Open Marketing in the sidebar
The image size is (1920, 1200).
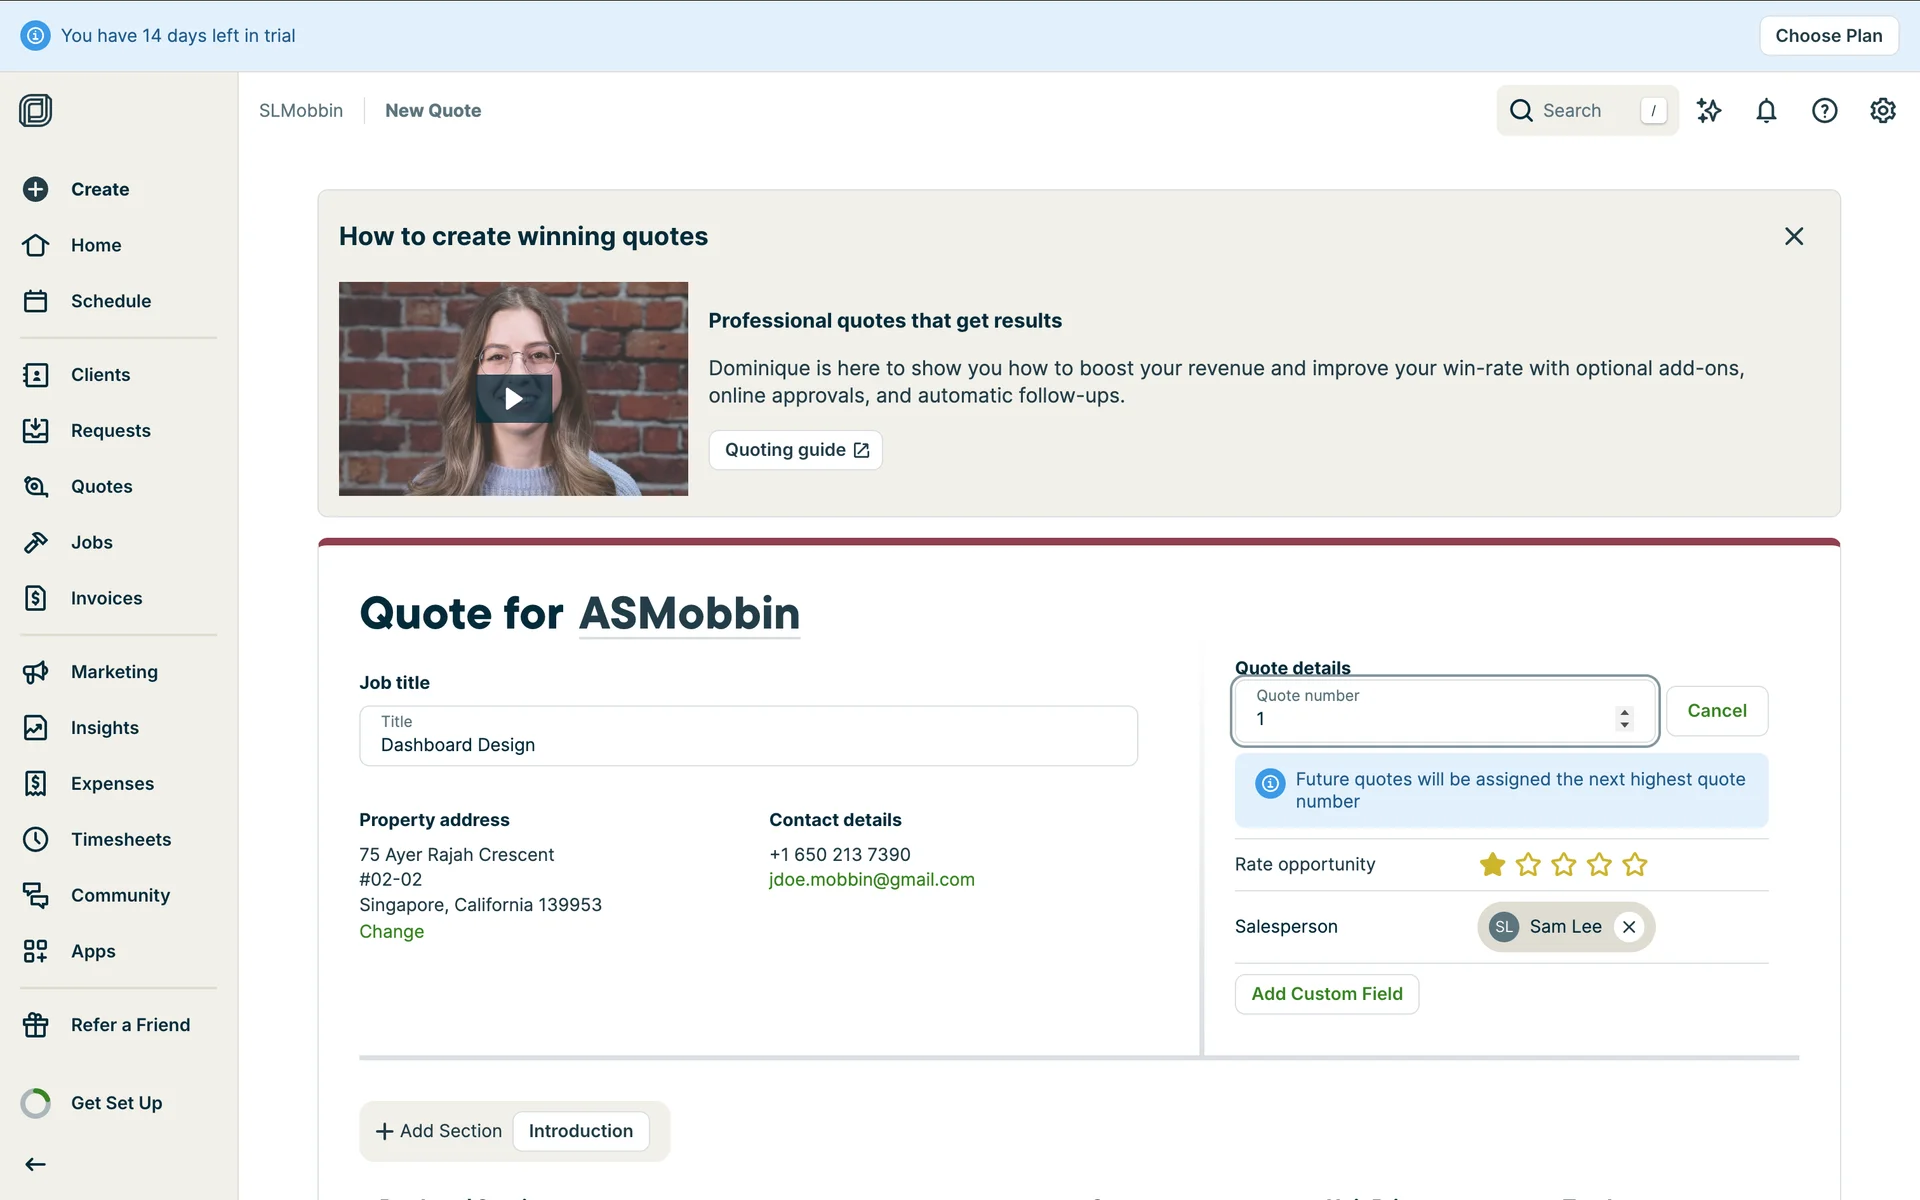pos(114,672)
